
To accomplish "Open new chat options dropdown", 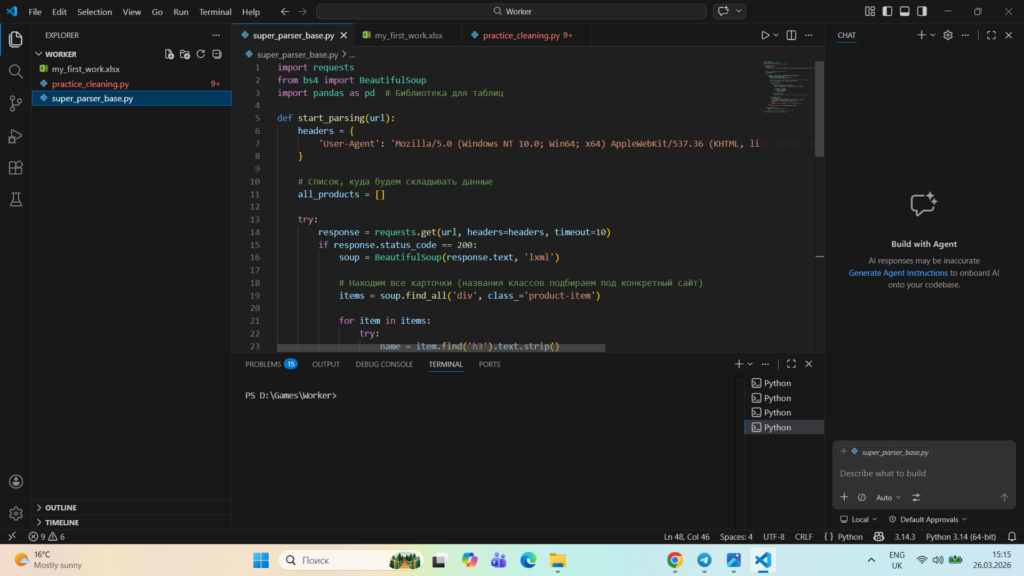I will pyautogui.click(x=933, y=35).
